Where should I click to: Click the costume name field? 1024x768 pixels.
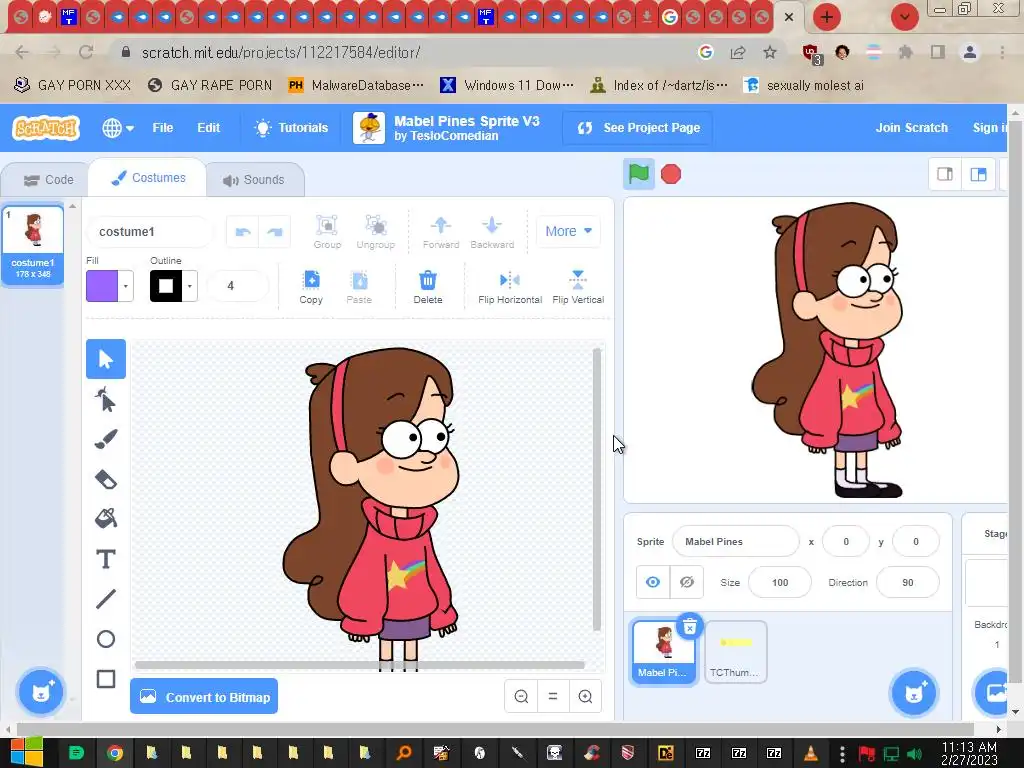tap(150, 232)
